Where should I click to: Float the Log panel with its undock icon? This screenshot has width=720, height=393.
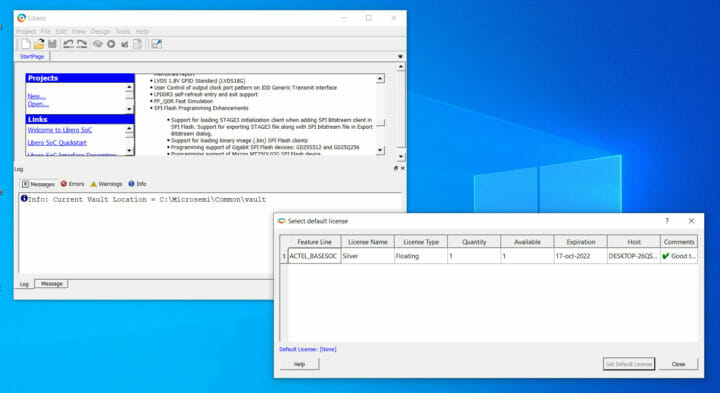coord(396,168)
